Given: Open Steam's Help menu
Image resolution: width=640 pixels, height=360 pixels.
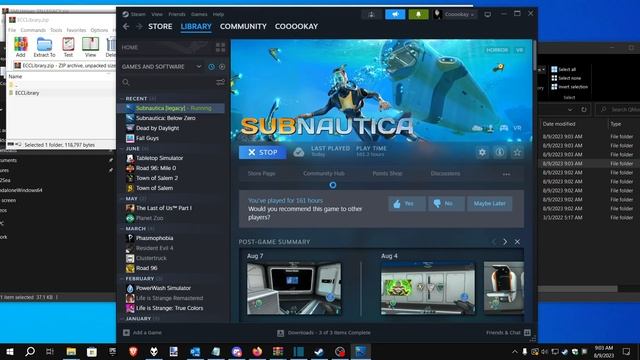Looking at the screenshot, I should point(218,14).
